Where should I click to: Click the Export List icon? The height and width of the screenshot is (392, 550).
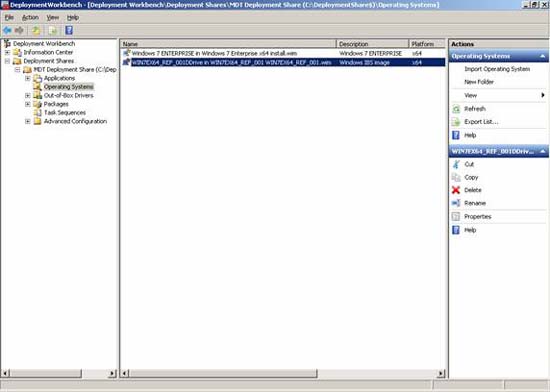tap(456, 122)
